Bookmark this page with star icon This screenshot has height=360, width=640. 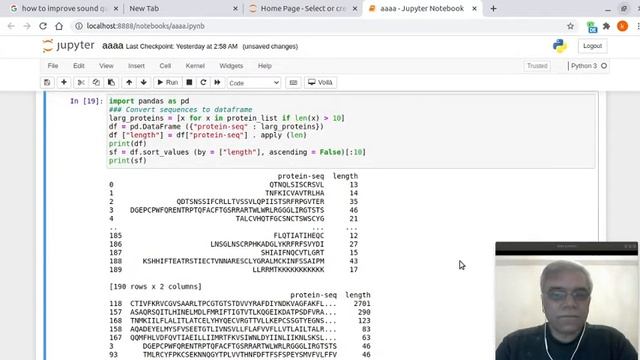[570, 26]
